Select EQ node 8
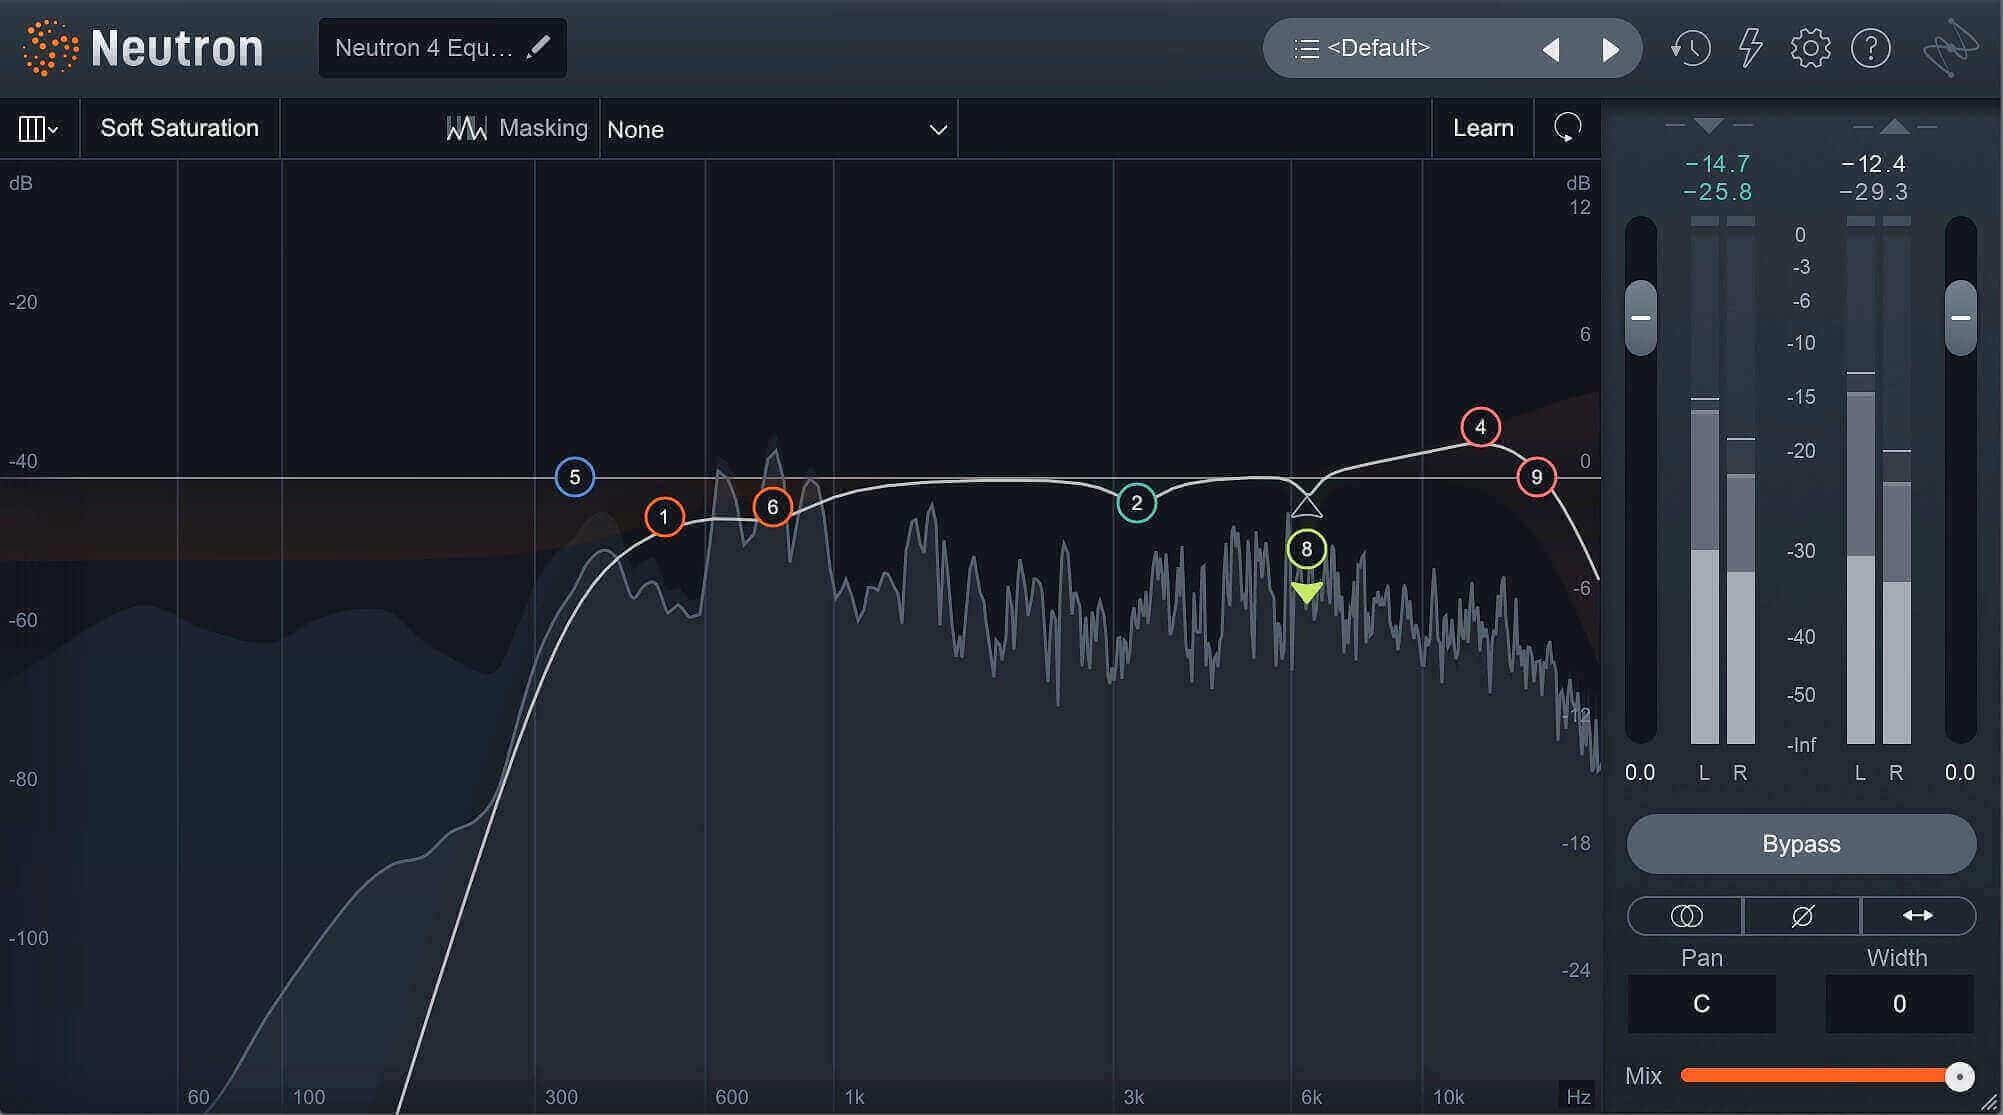Screen dimensions: 2003x1115 1306,549
